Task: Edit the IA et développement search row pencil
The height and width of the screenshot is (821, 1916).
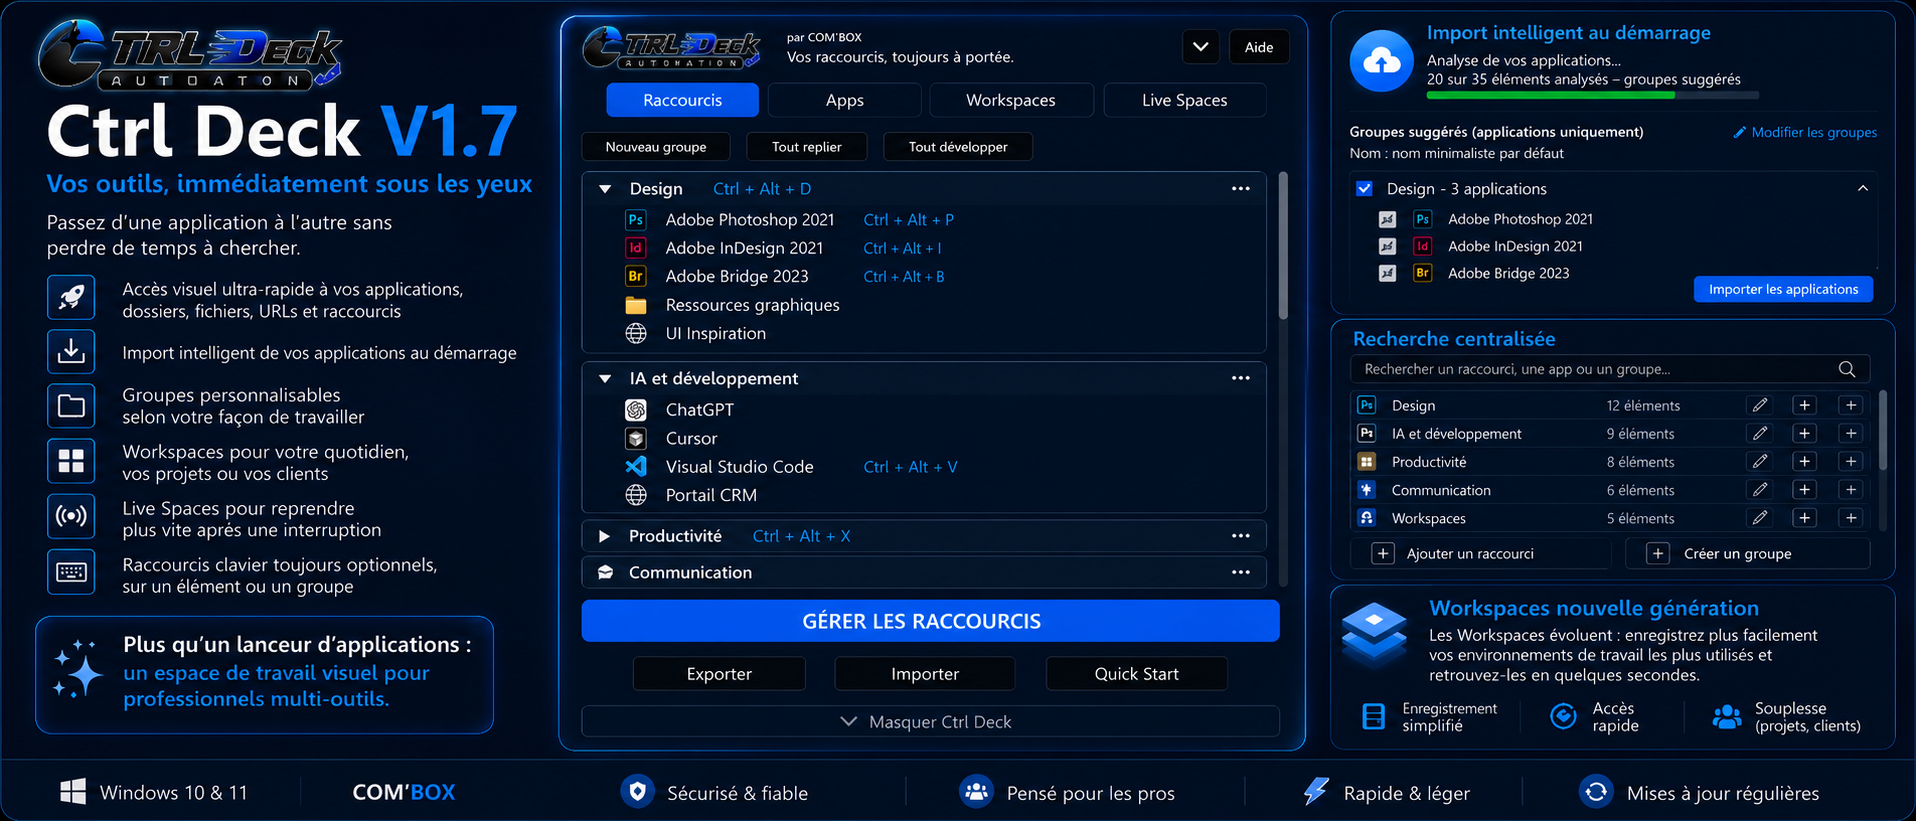Action: pos(1760,433)
